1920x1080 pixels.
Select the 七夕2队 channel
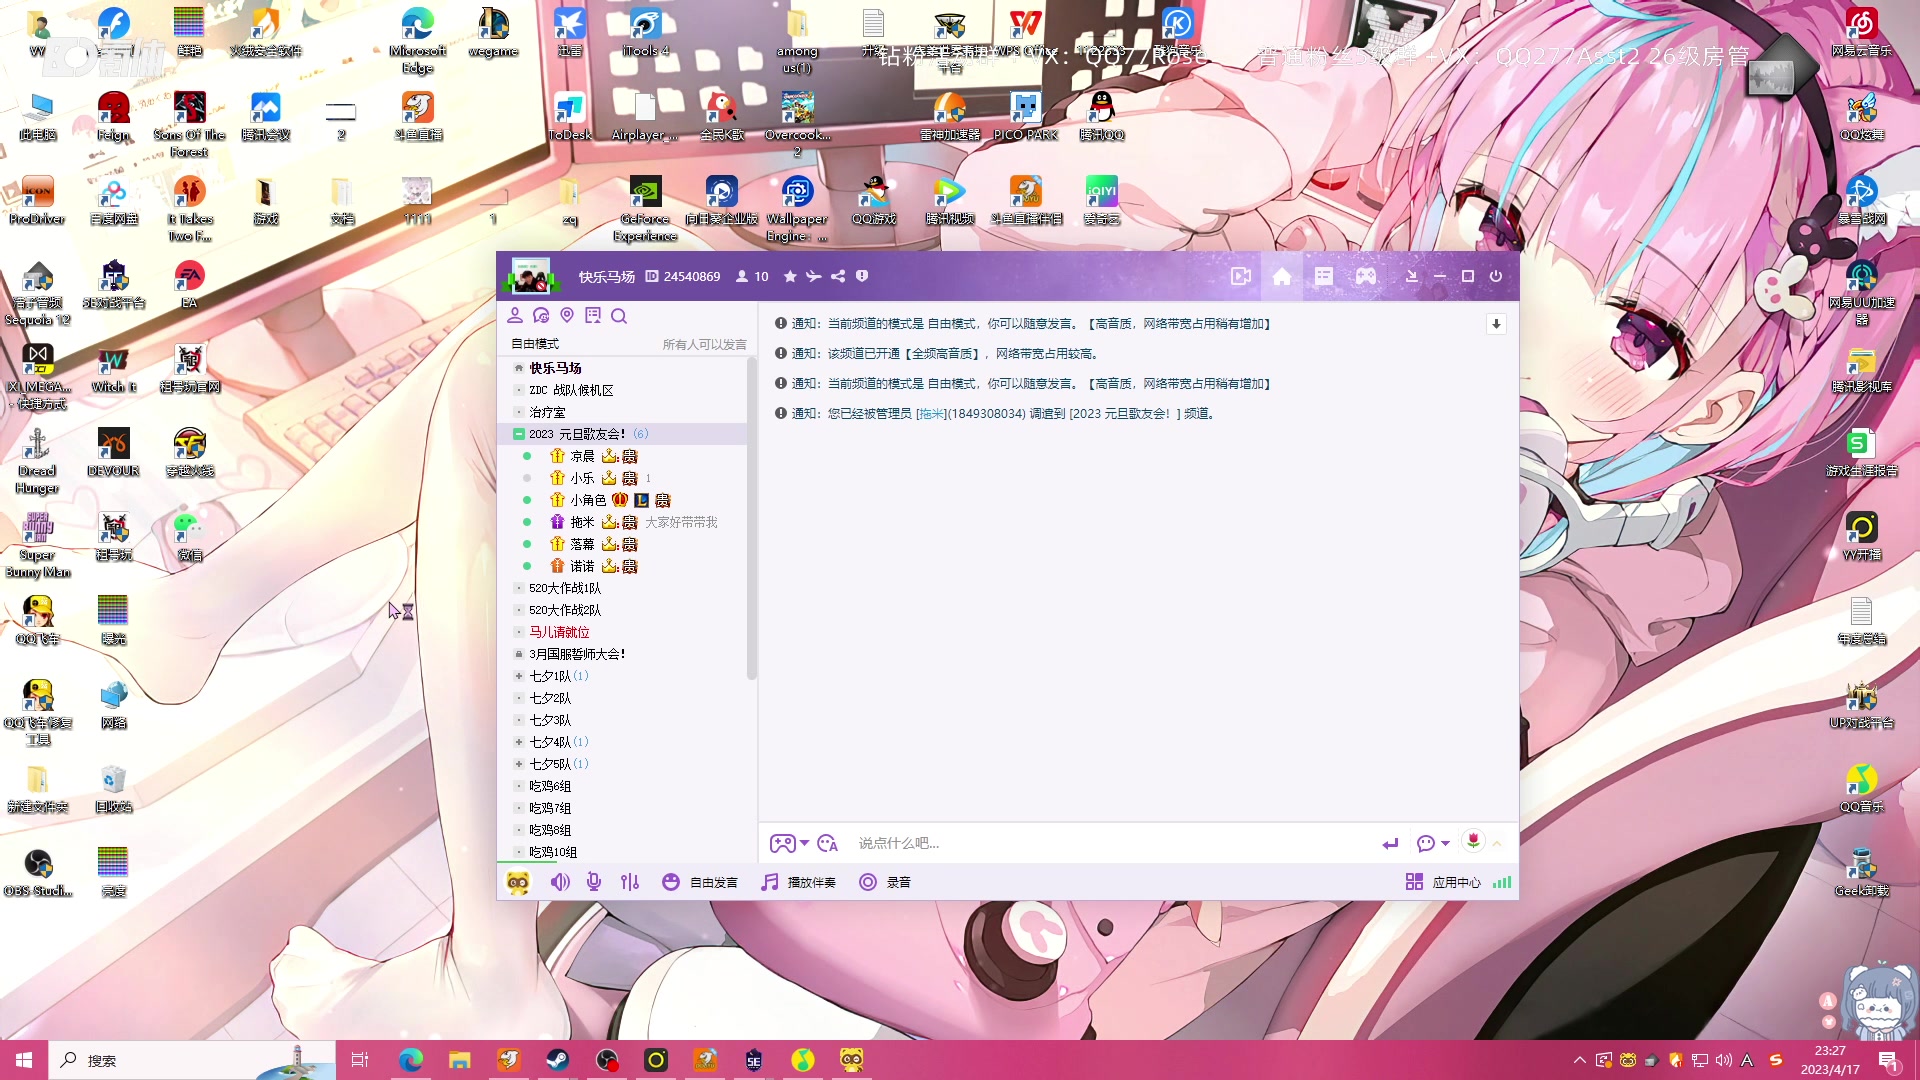click(x=550, y=698)
